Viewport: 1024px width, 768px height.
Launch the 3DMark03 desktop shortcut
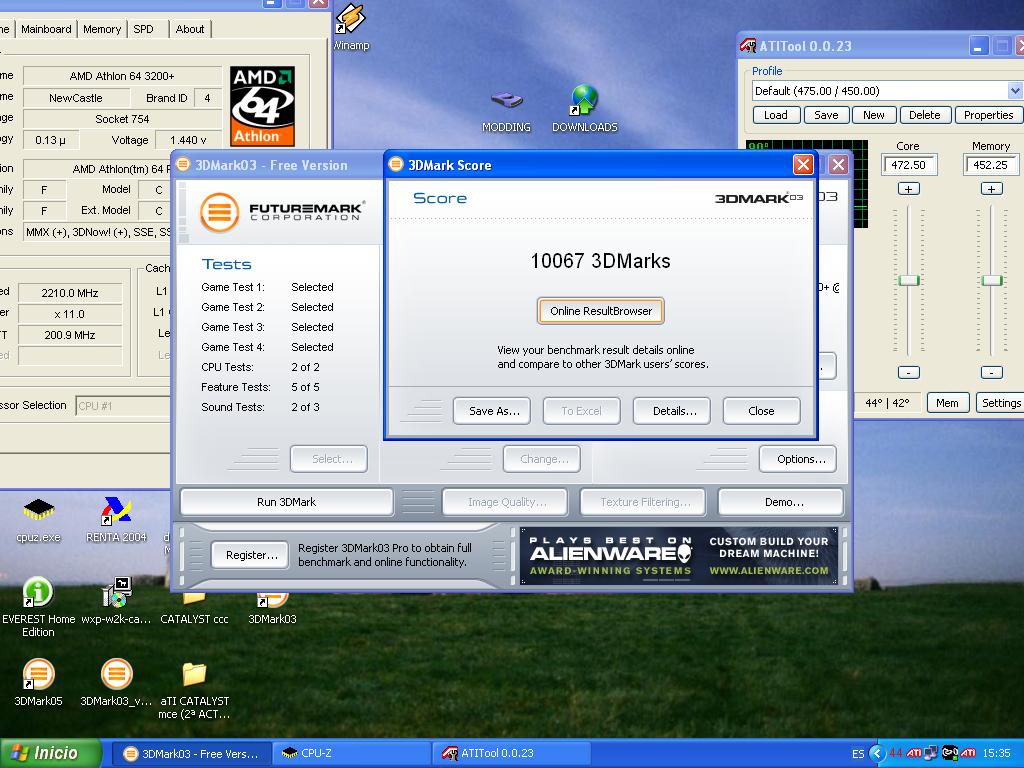[272, 607]
